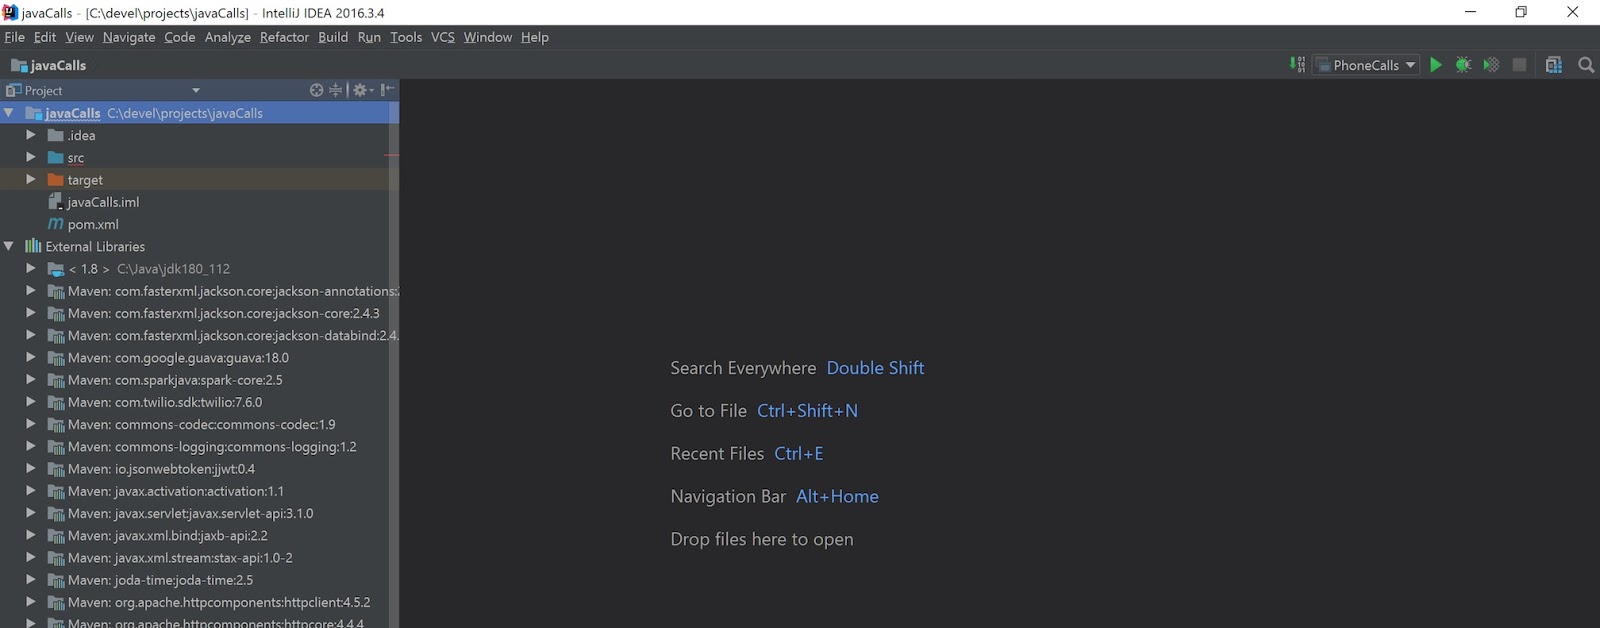The width and height of the screenshot is (1600, 628).
Task: Click the Double Shift shortcut text
Action: (875, 368)
